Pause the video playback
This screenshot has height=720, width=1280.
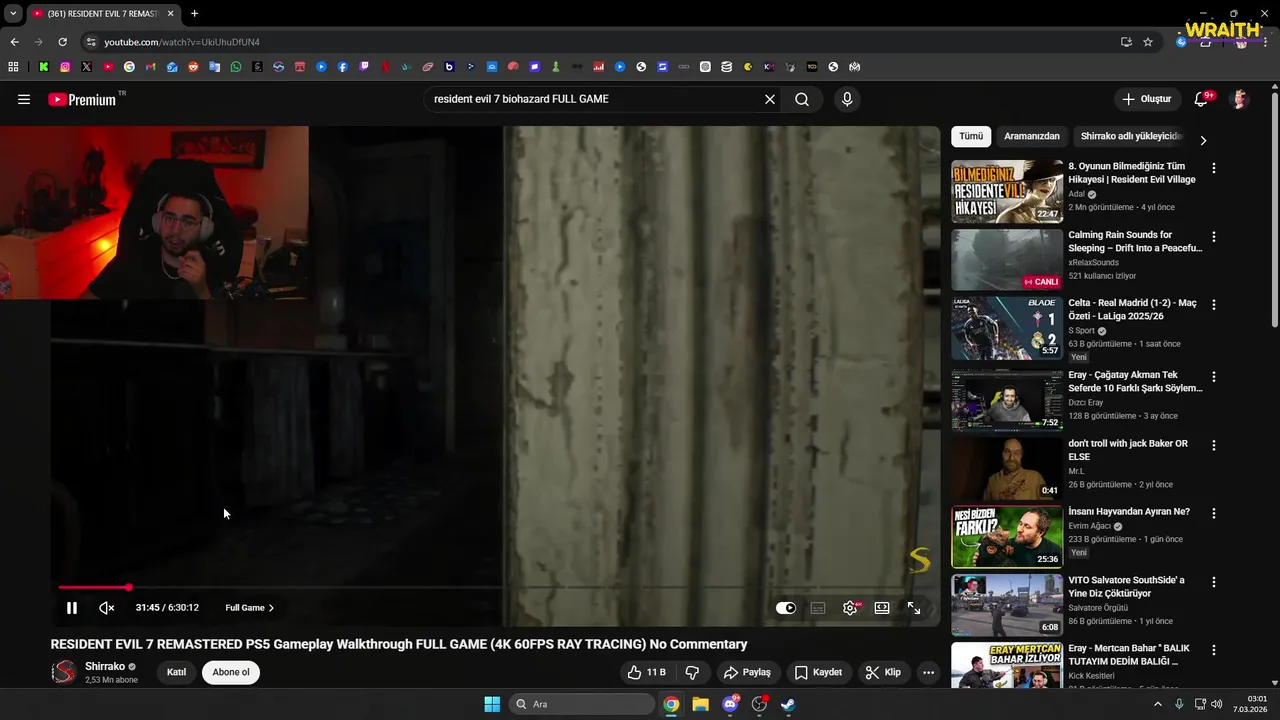tap(72, 608)
